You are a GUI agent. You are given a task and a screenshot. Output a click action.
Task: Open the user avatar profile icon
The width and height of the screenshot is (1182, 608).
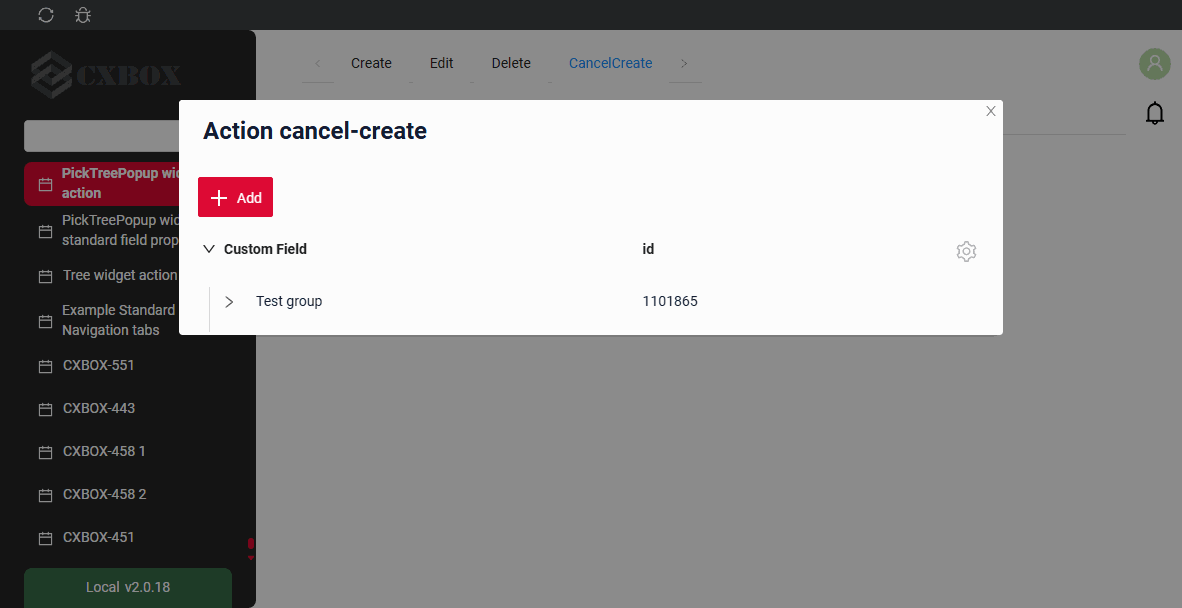[1154, 64]
